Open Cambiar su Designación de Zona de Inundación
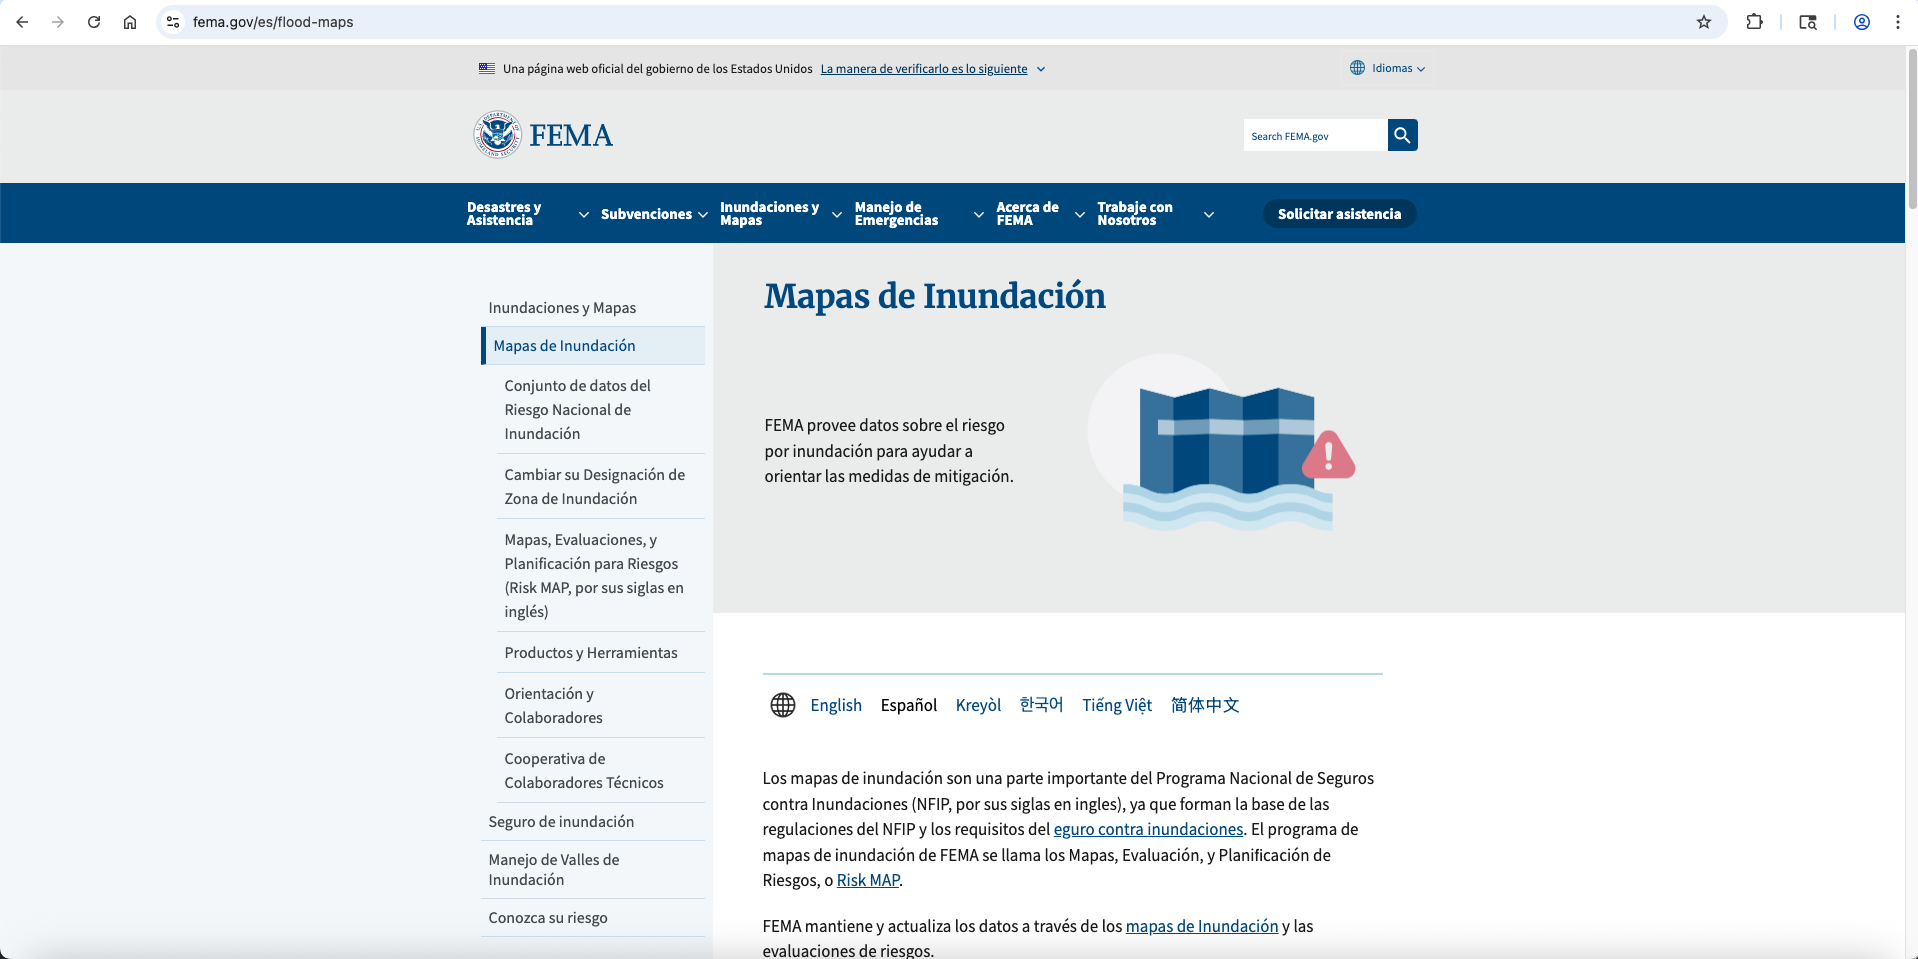The height and width of the screenshot is (959, 1918). point(600,487)
